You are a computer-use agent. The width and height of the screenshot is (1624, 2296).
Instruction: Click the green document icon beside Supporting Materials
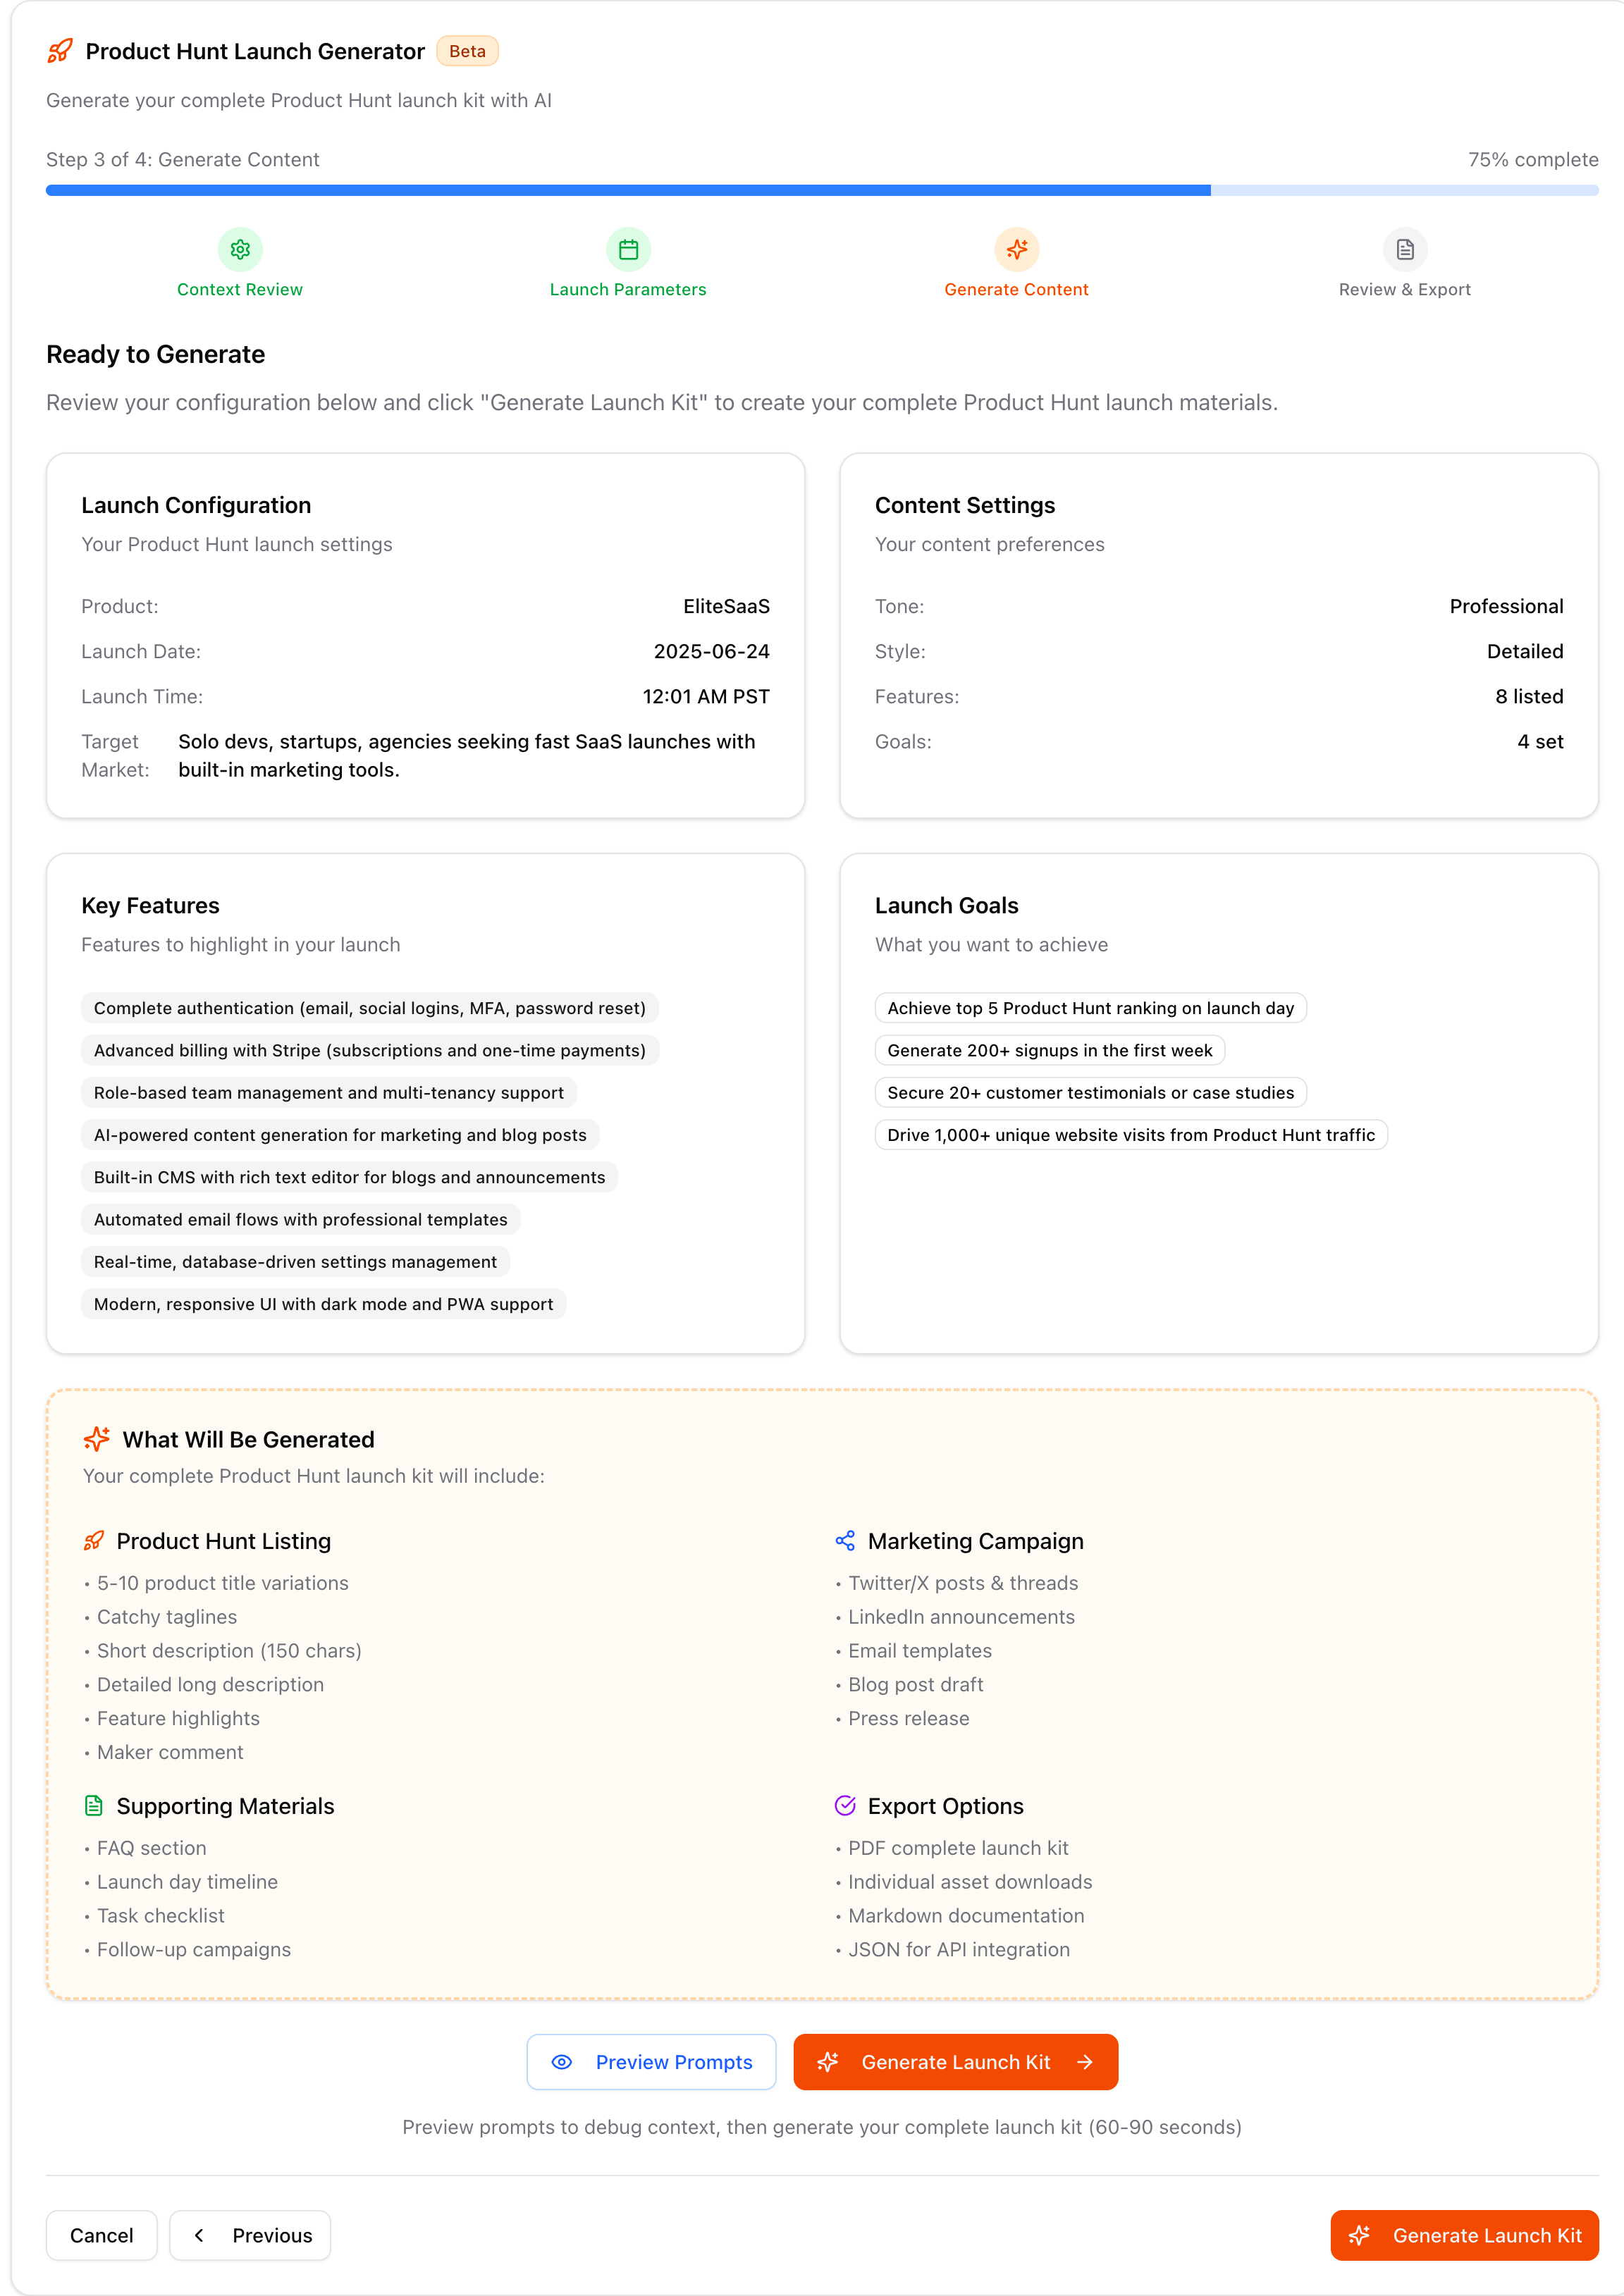pyautogui.click(x=94, y=1806)
